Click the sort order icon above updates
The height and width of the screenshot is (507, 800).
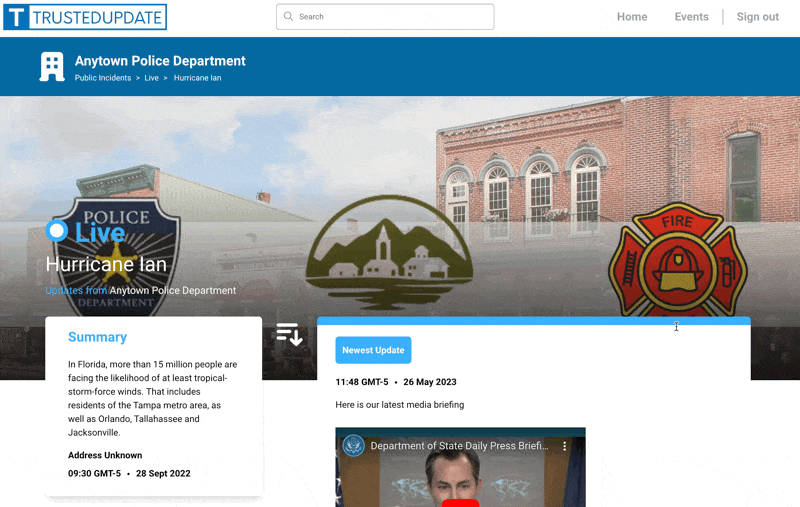pyautogui.click(x=289, y=335)
